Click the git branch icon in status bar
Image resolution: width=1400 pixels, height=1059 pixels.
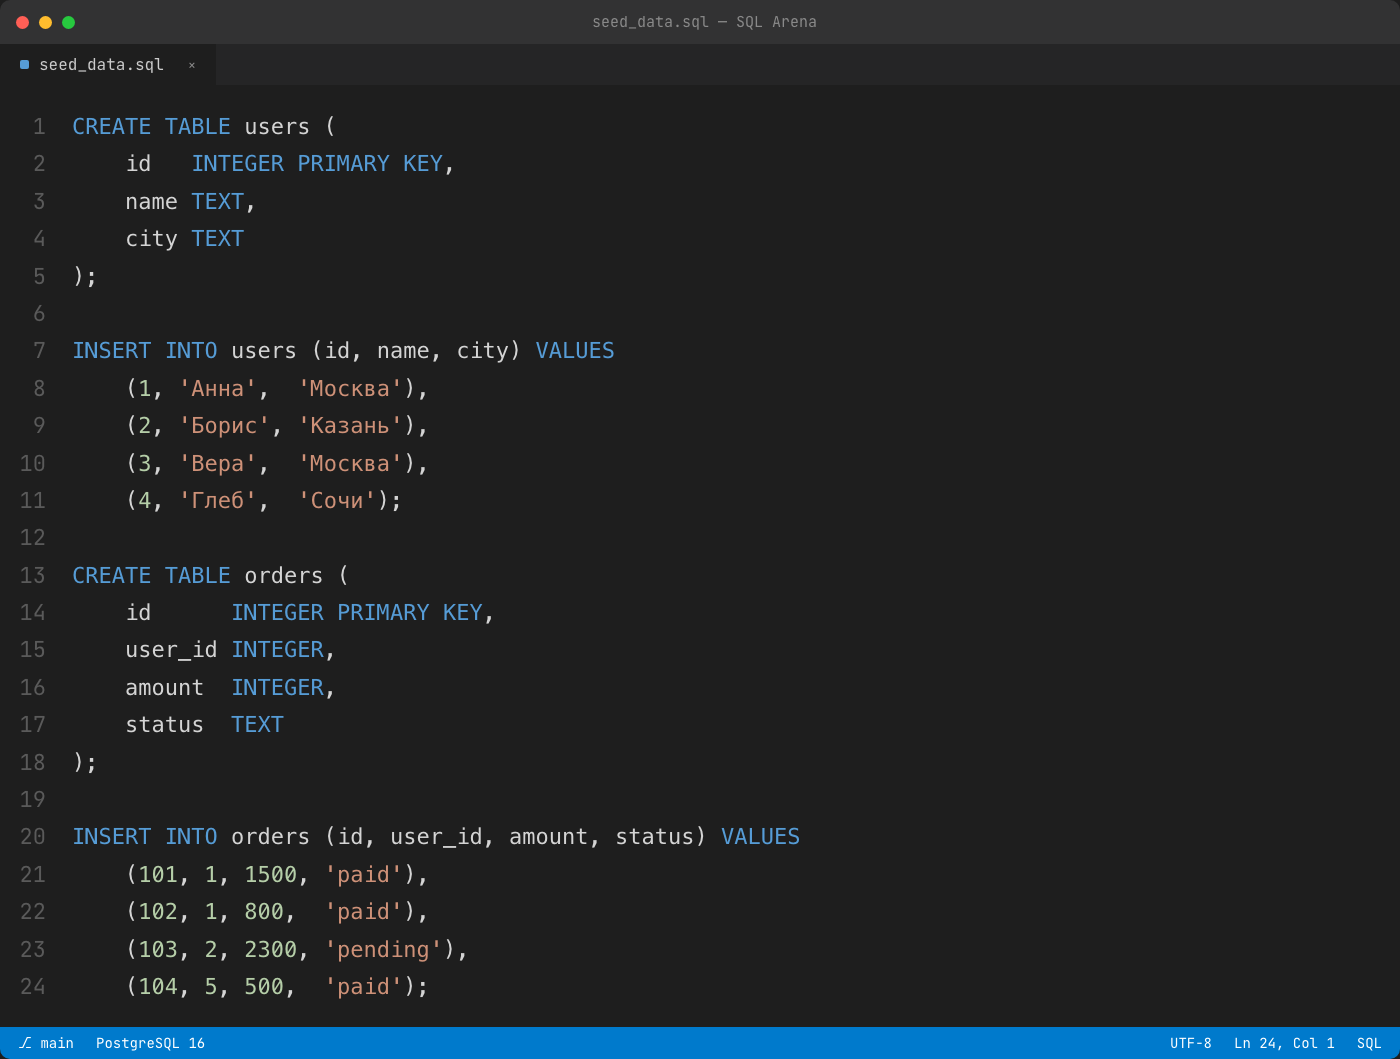[x=25, y=1043]
